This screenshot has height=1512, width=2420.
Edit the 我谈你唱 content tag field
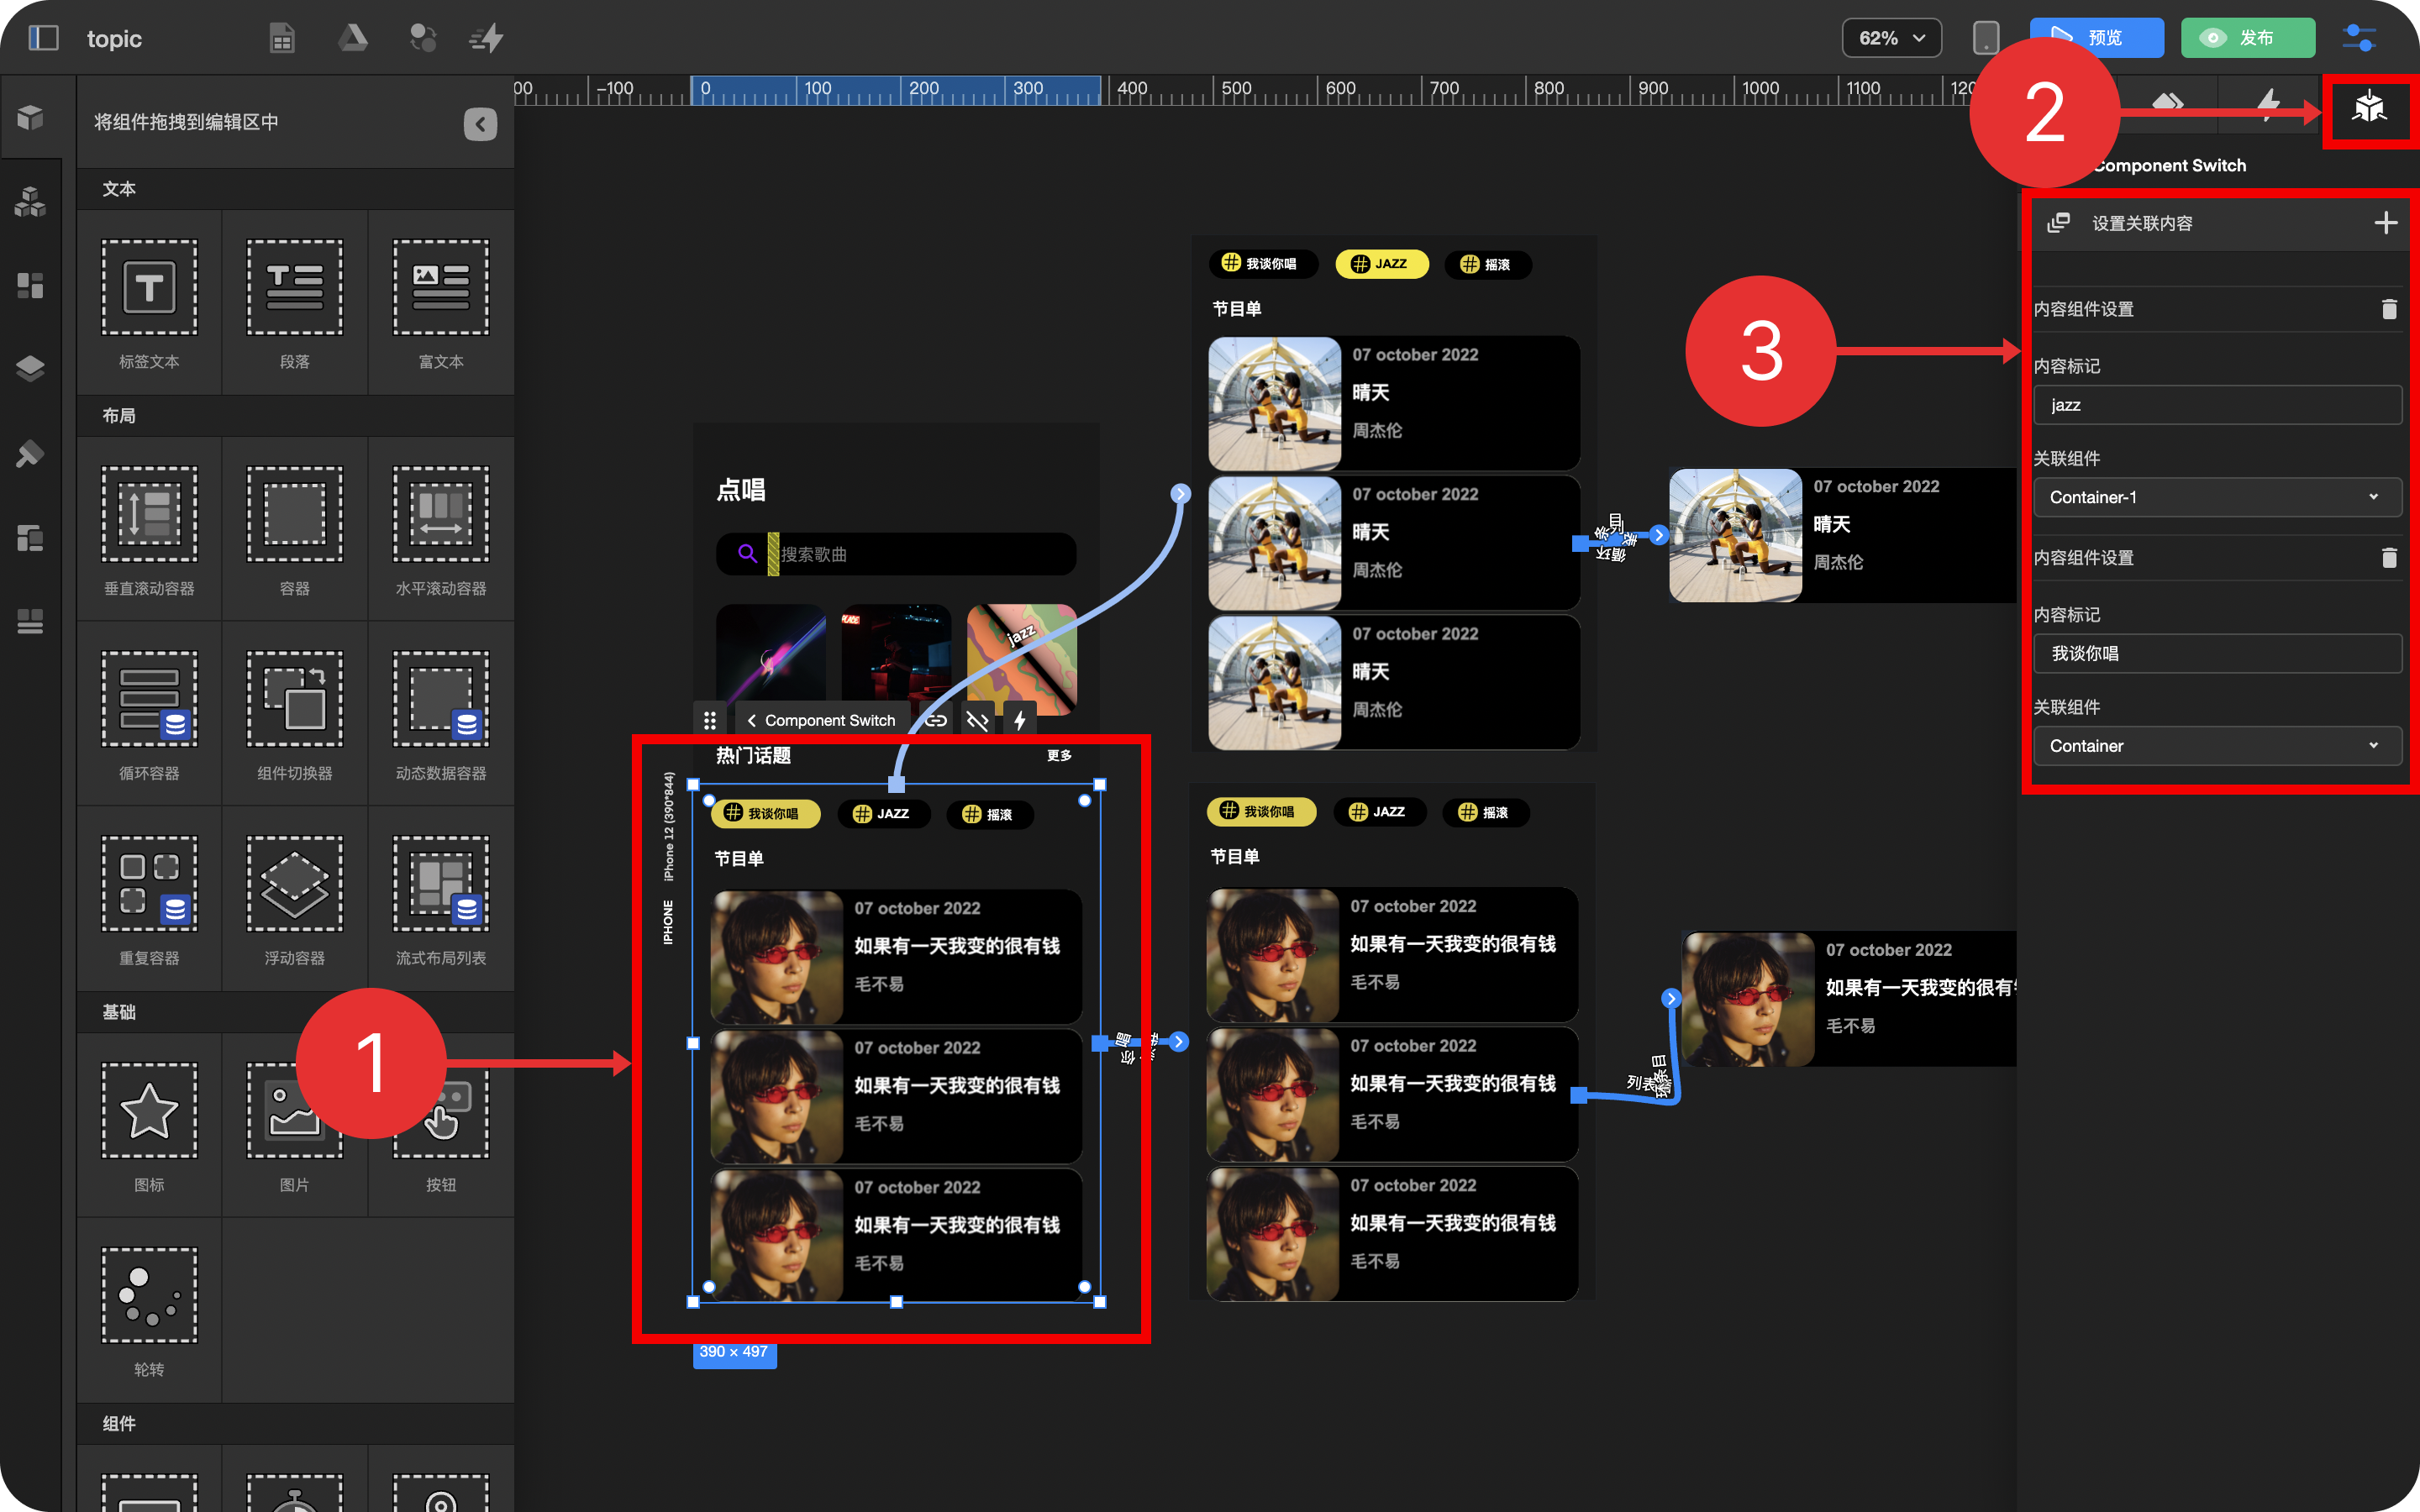(2217, 654)
